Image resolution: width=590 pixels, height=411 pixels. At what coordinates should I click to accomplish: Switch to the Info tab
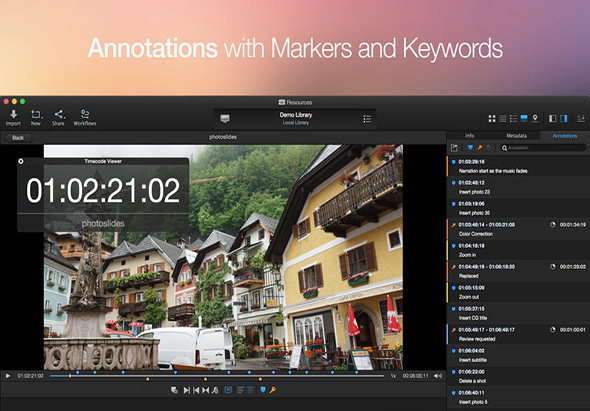pyautogui.click(x=470, y=135)
